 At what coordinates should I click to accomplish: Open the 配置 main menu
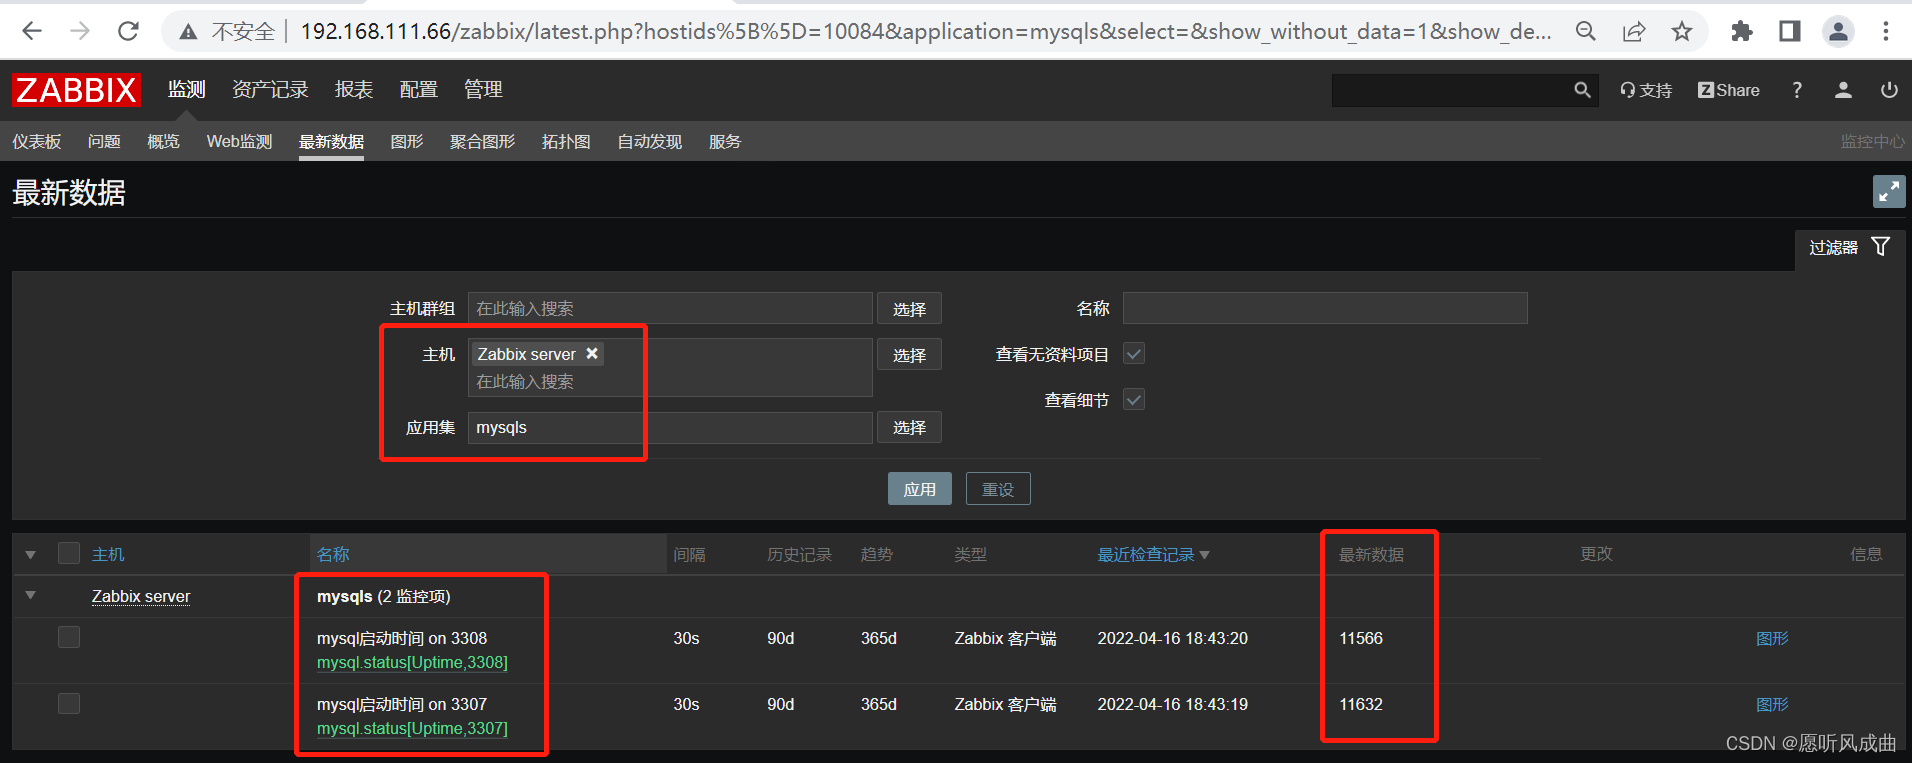pos(419,90)
